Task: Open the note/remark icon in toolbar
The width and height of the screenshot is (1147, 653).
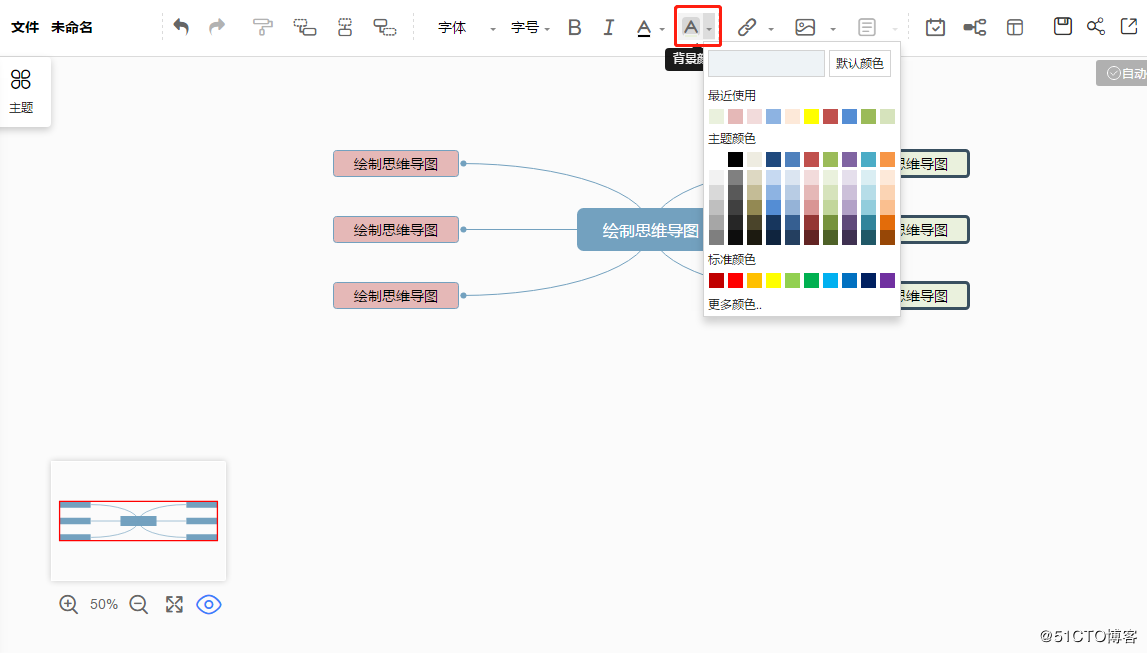Action: coord(866,27)
